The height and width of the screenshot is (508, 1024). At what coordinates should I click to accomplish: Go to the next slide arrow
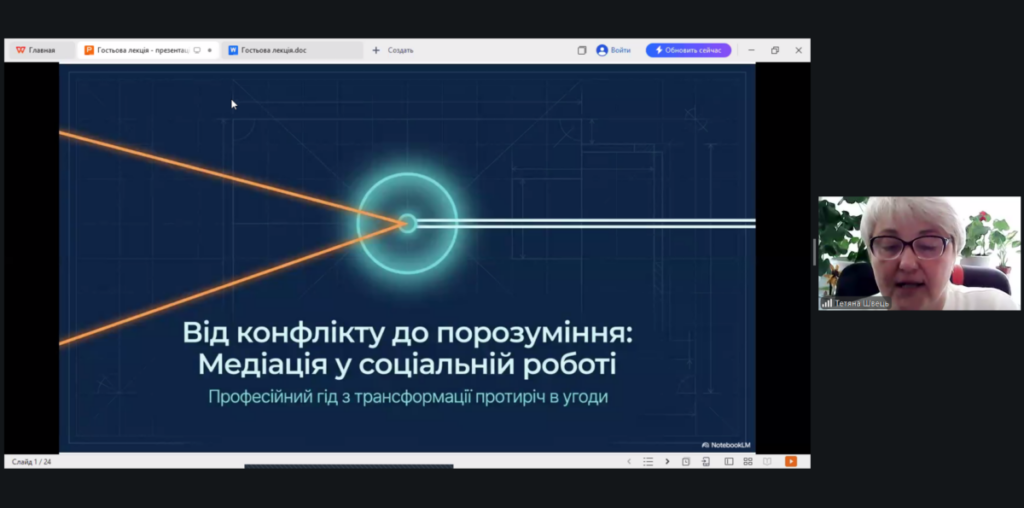(x=668, y=461)
